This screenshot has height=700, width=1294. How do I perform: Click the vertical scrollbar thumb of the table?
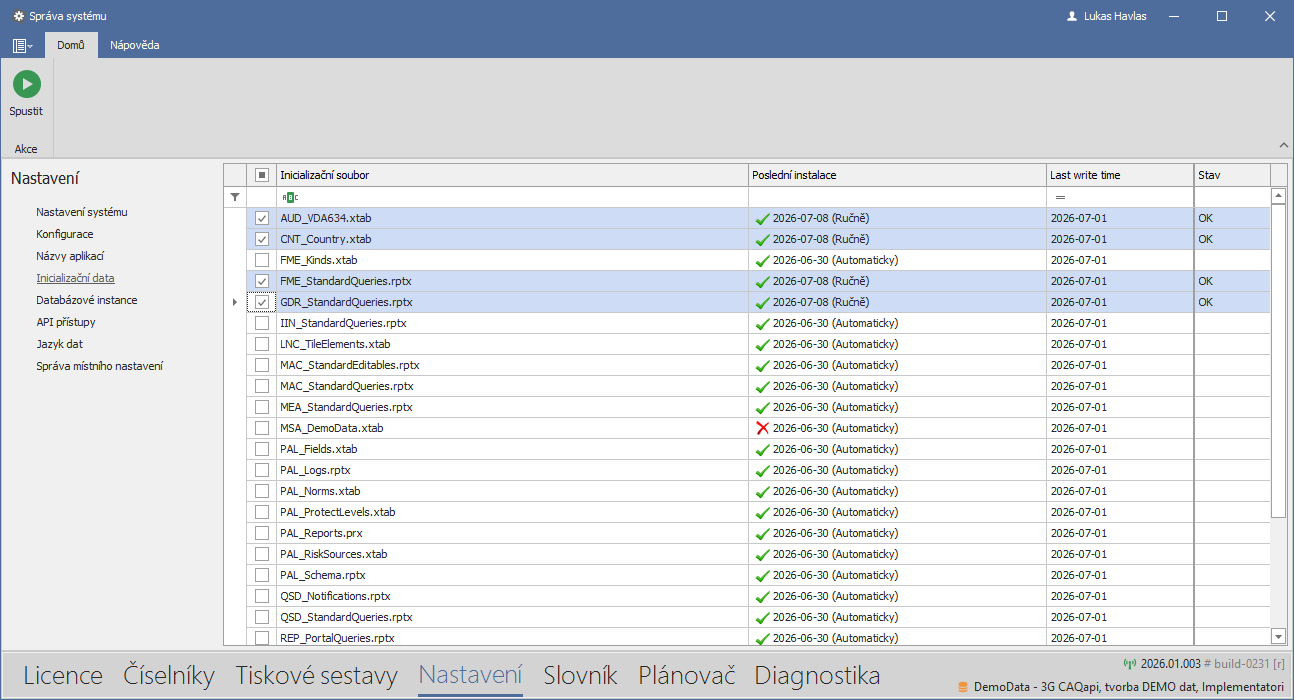click(1278, 361)
